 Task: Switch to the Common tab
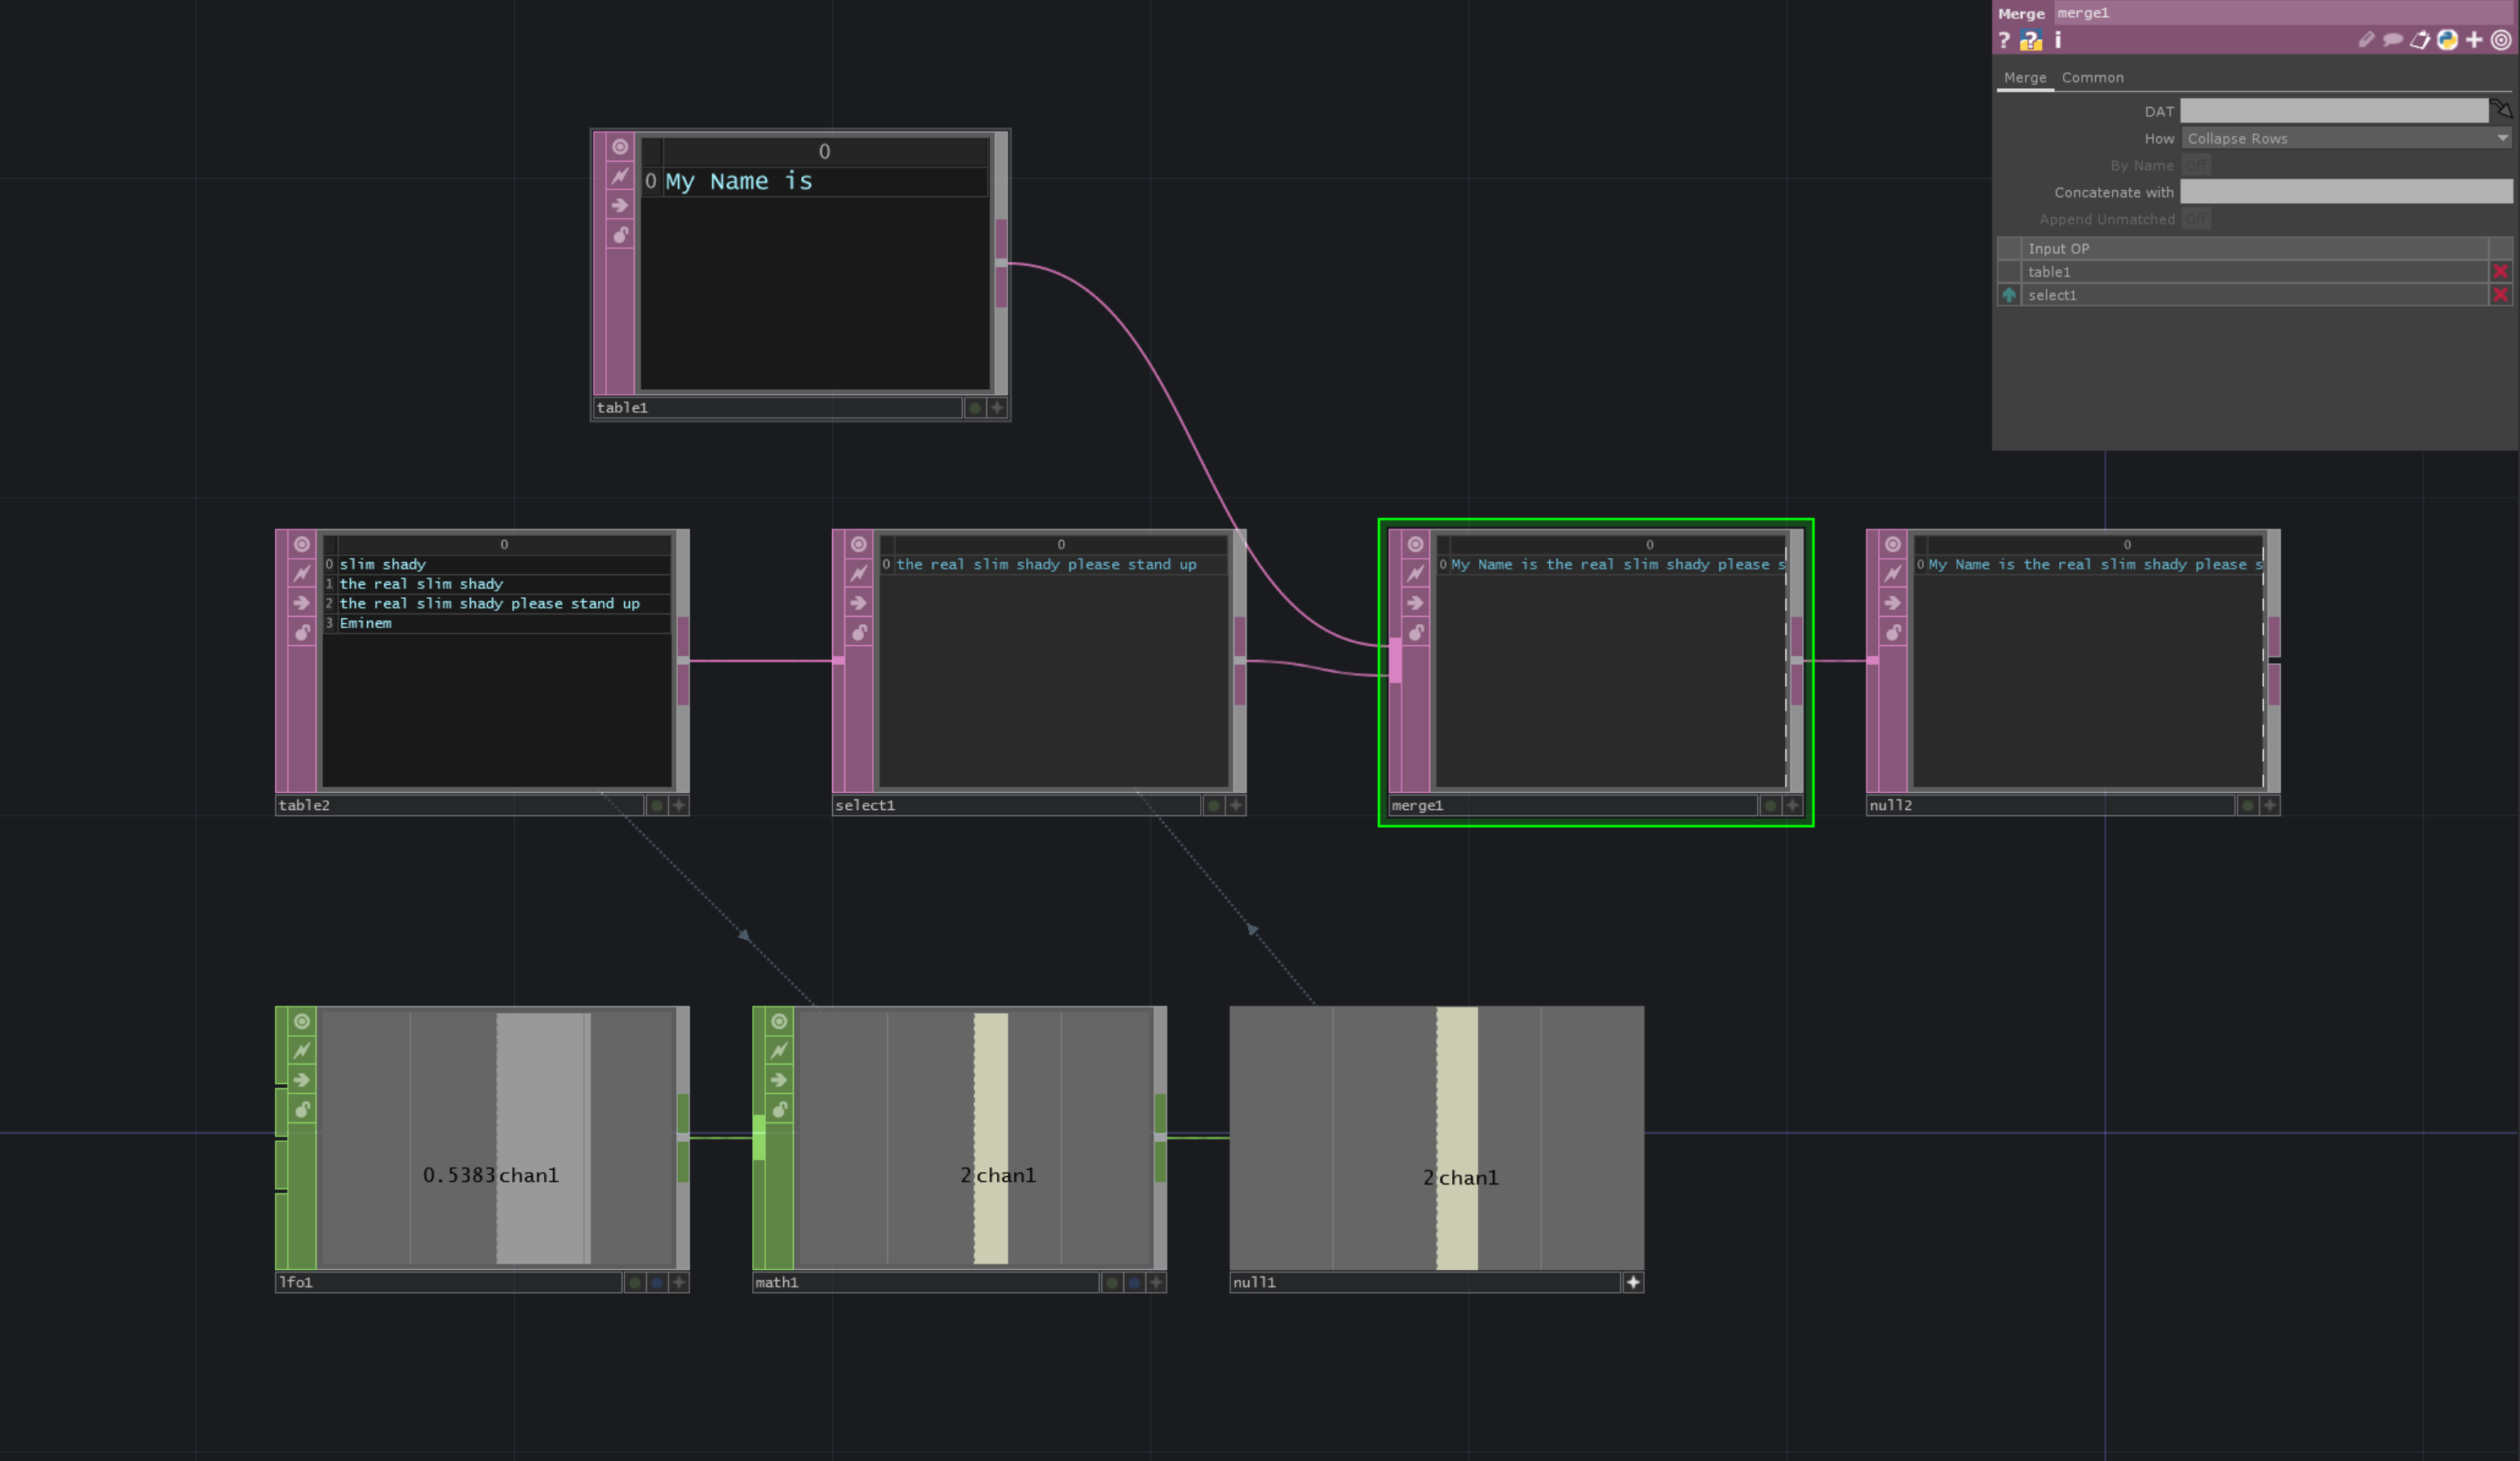2092,78
